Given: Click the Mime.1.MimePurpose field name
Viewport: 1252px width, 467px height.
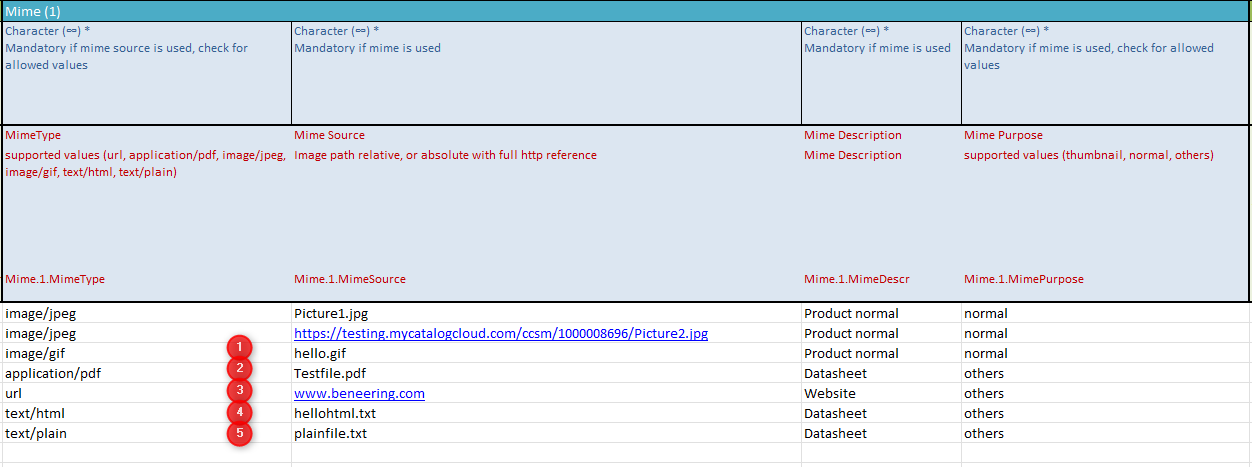Looking at the screenshot, I should 1023,279.
